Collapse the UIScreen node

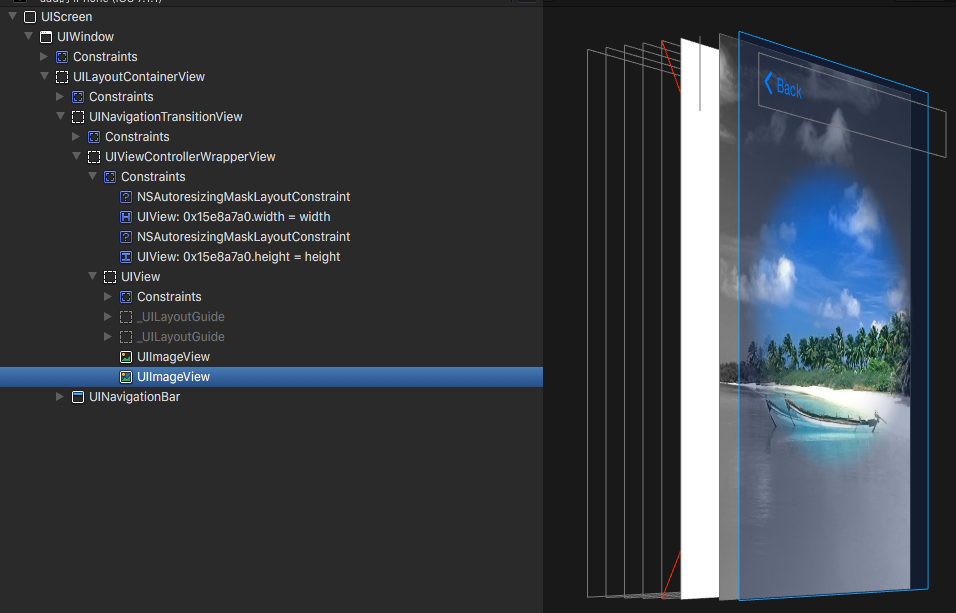coord(12,17)
